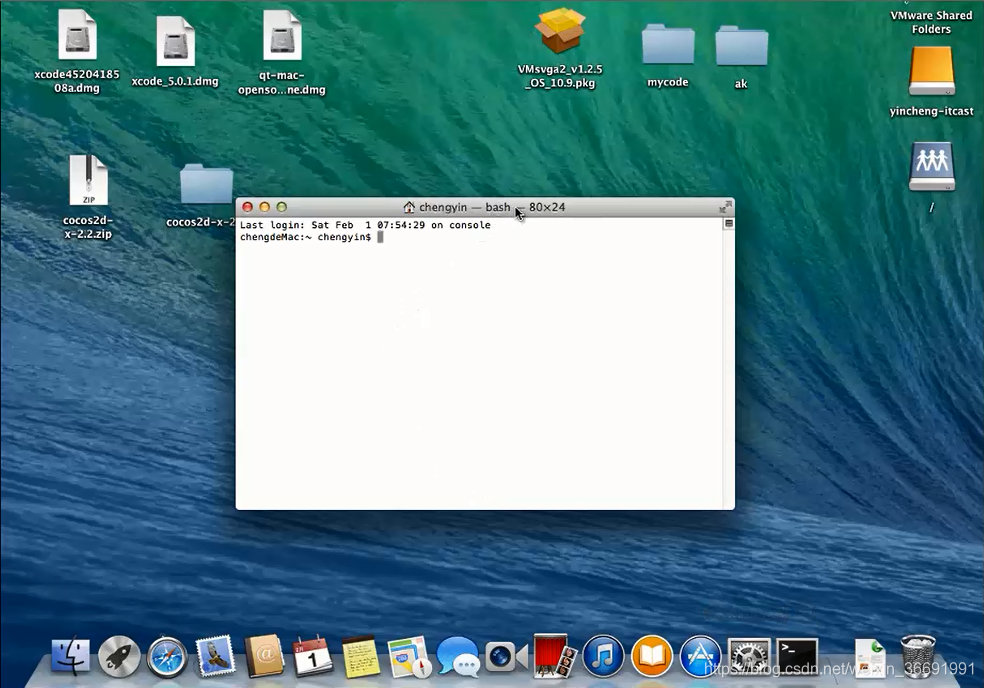Open Finder from the dock
The height and width of the screenshot is (688, 984).
(x=70, y=657)
